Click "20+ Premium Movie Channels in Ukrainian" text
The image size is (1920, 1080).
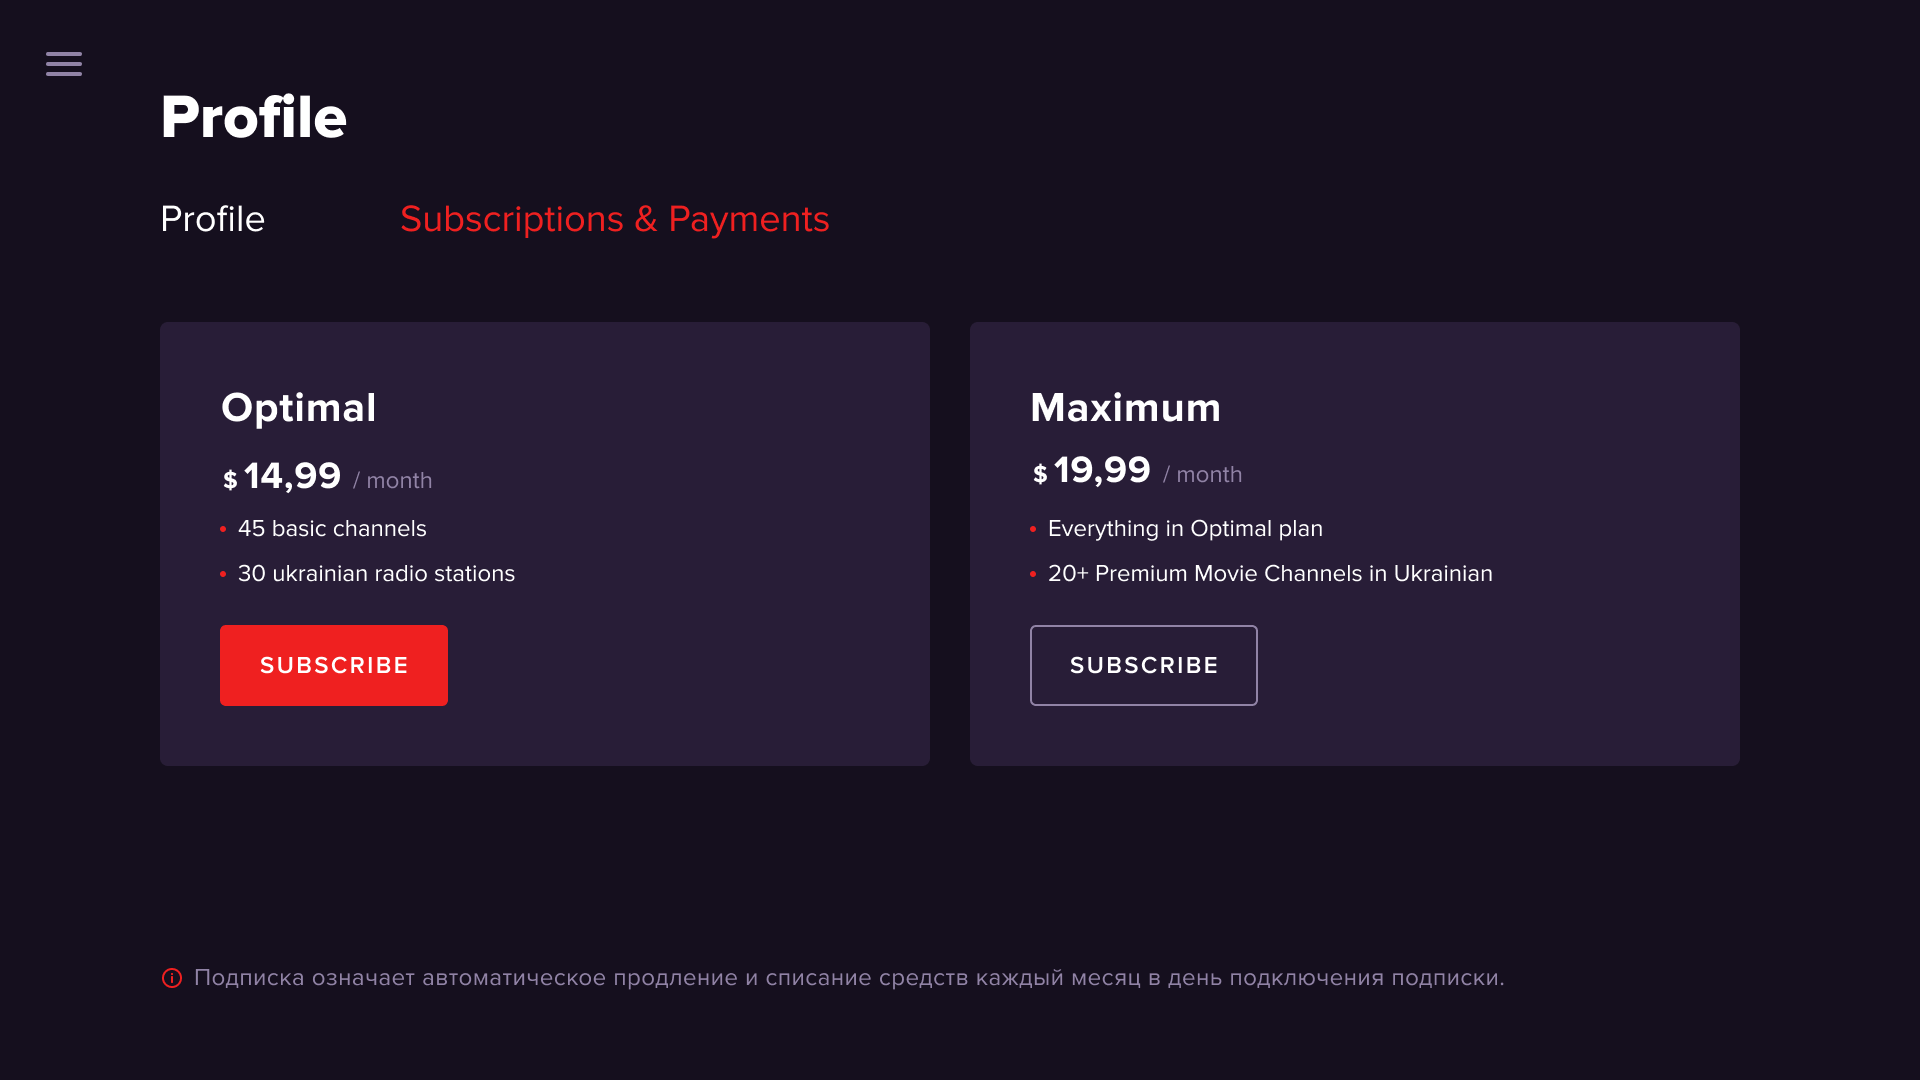pyautogui.click(x=1270, y=574)
